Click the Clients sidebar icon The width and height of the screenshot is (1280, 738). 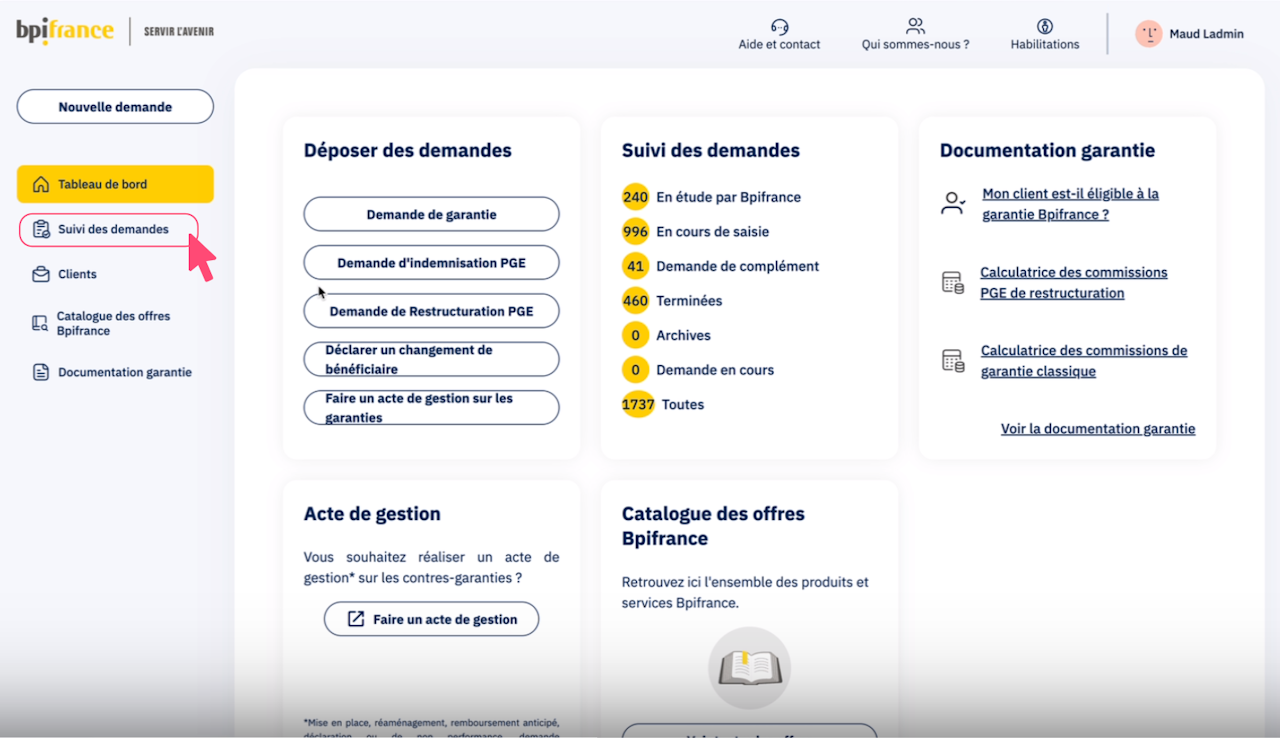[x=41, y=274]
